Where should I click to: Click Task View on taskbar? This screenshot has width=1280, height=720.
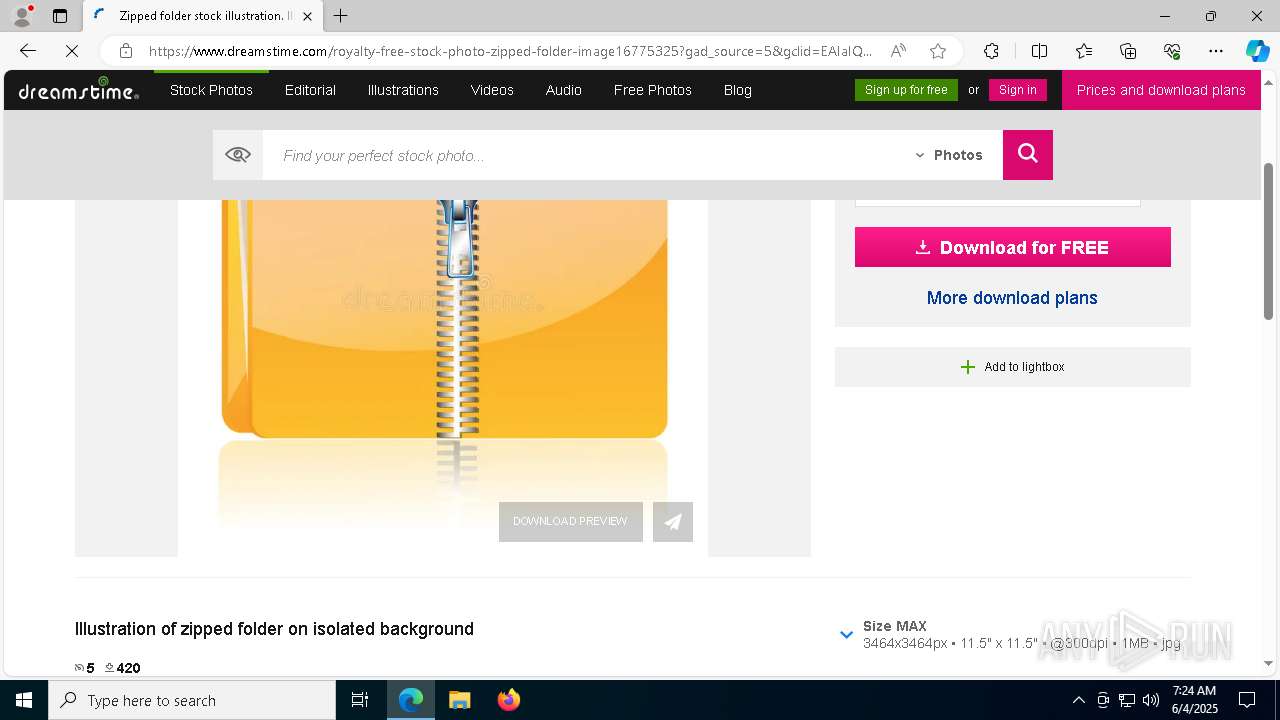point(360,700)
